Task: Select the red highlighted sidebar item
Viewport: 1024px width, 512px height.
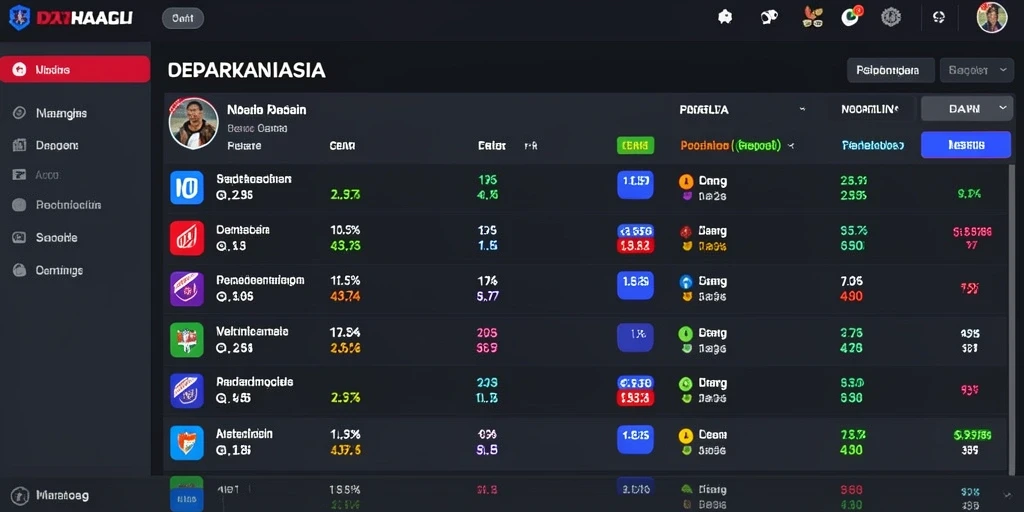Action: [x=75, y=69]
